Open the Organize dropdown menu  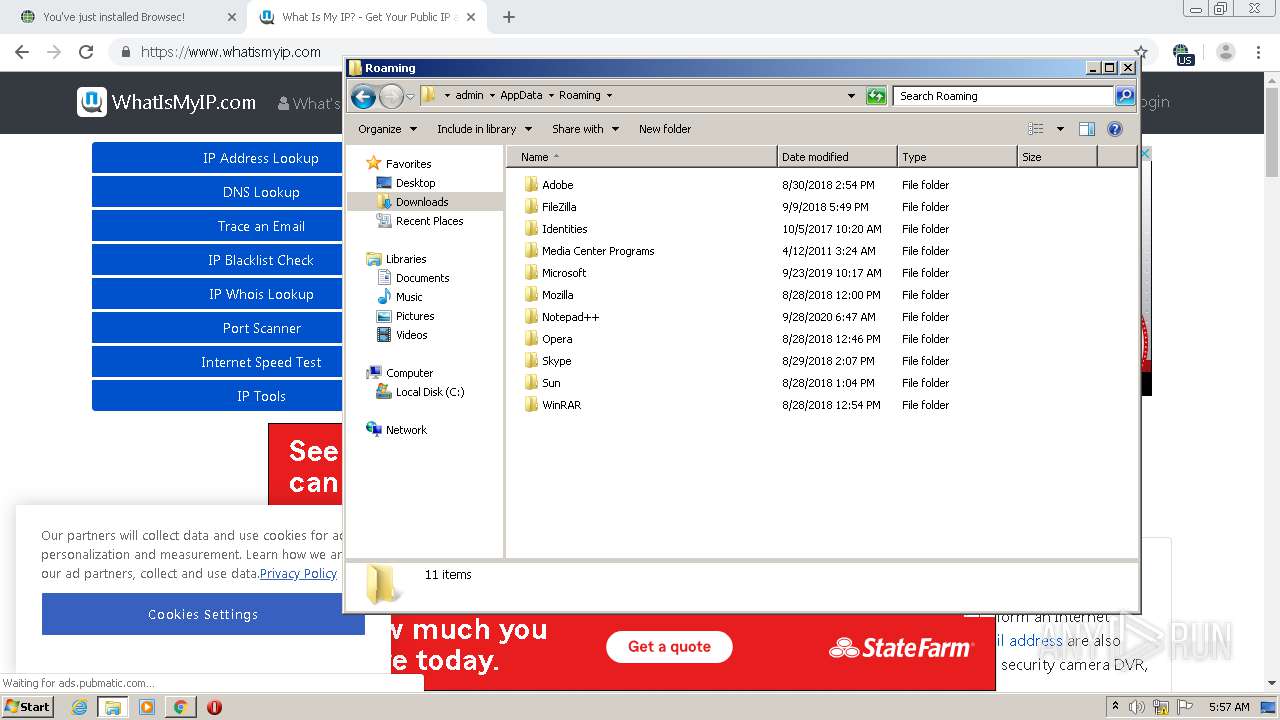click(x=387, y=129)
